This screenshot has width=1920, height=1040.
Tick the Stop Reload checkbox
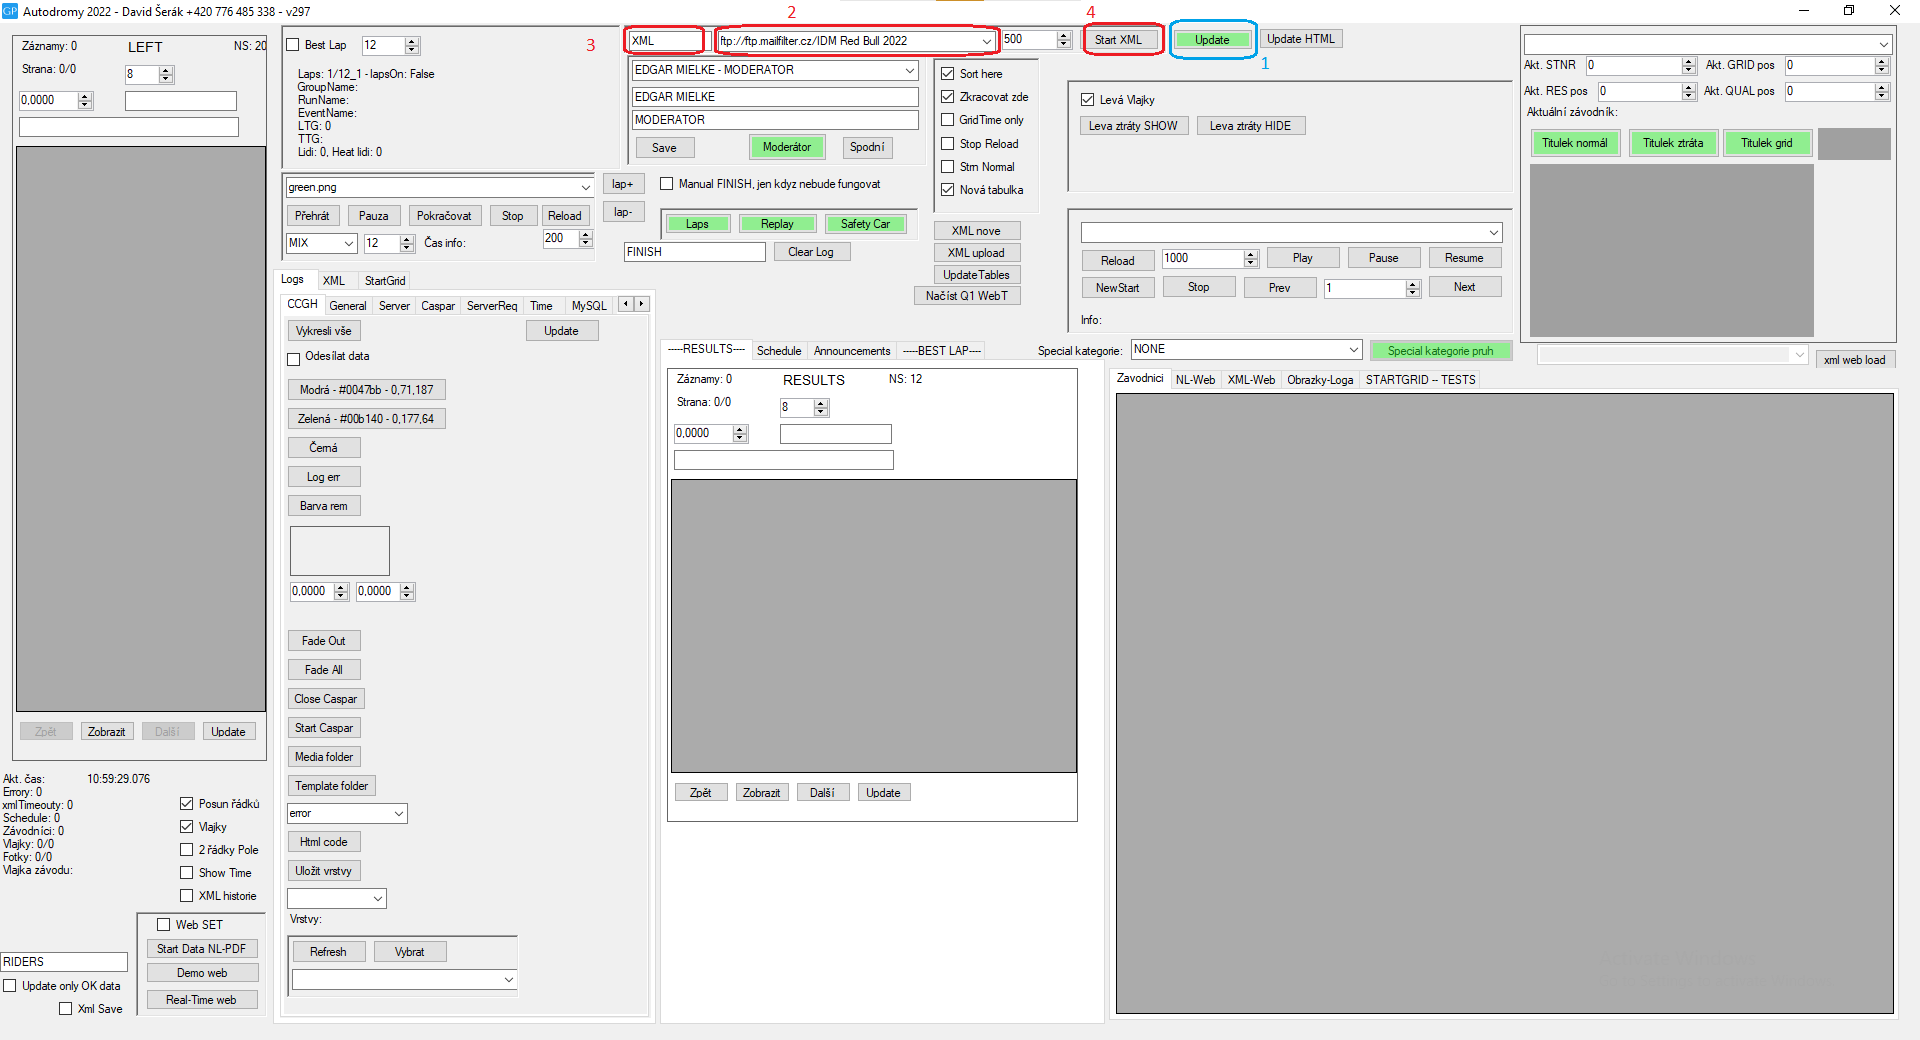(x=947, y=144)
